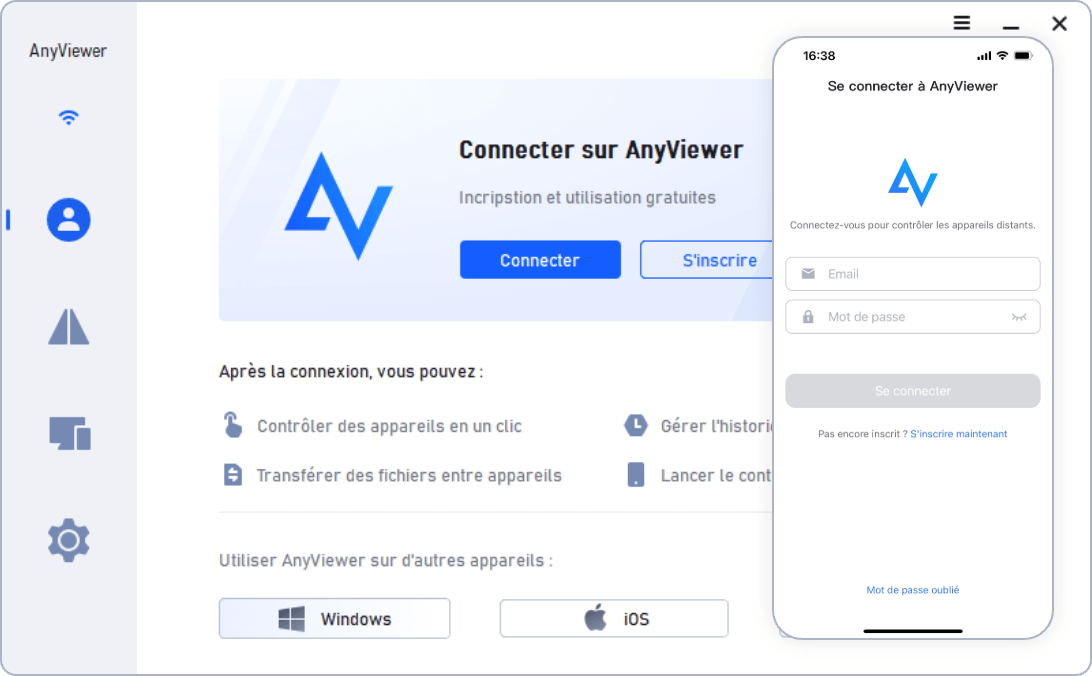Focus the Mot de passe field
1092x676 pixels.
(912, 317)
